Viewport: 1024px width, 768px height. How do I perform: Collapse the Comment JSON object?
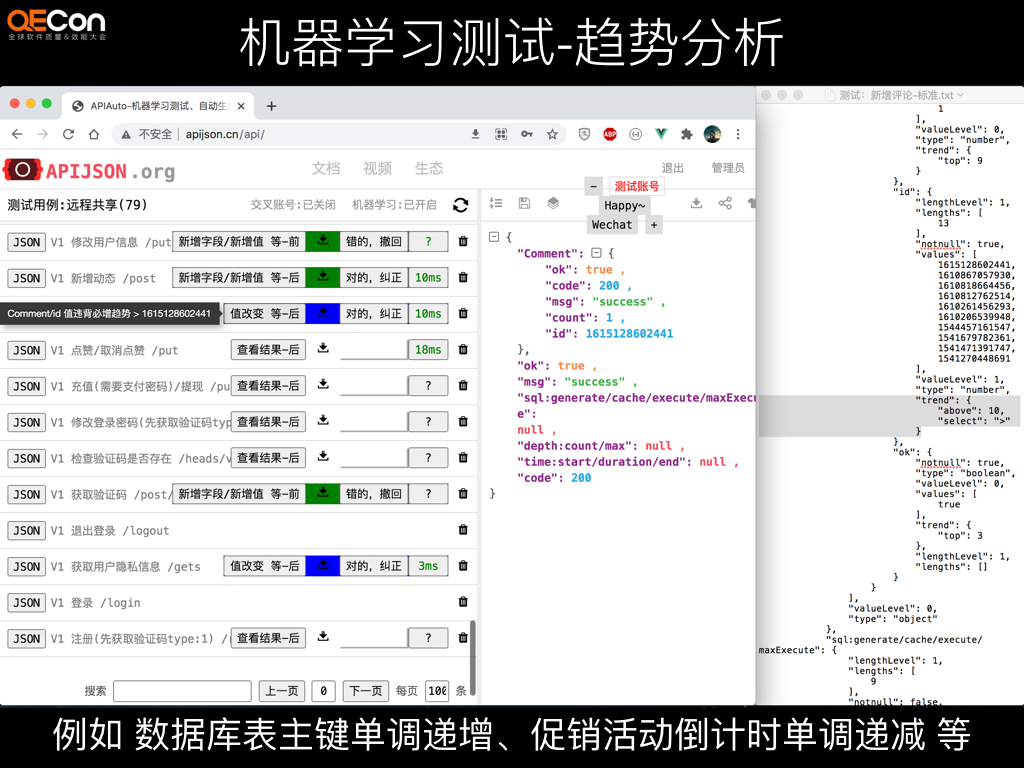pos(596,252)
